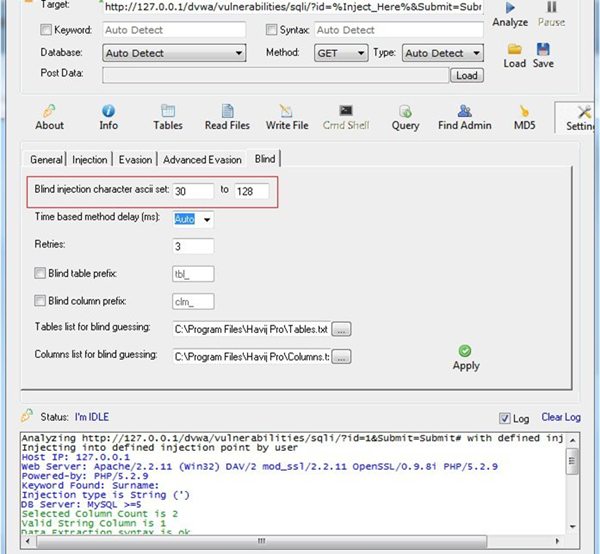Select the MD5 tool icon
Screen dimensions: 600x554
pos(524,116)
